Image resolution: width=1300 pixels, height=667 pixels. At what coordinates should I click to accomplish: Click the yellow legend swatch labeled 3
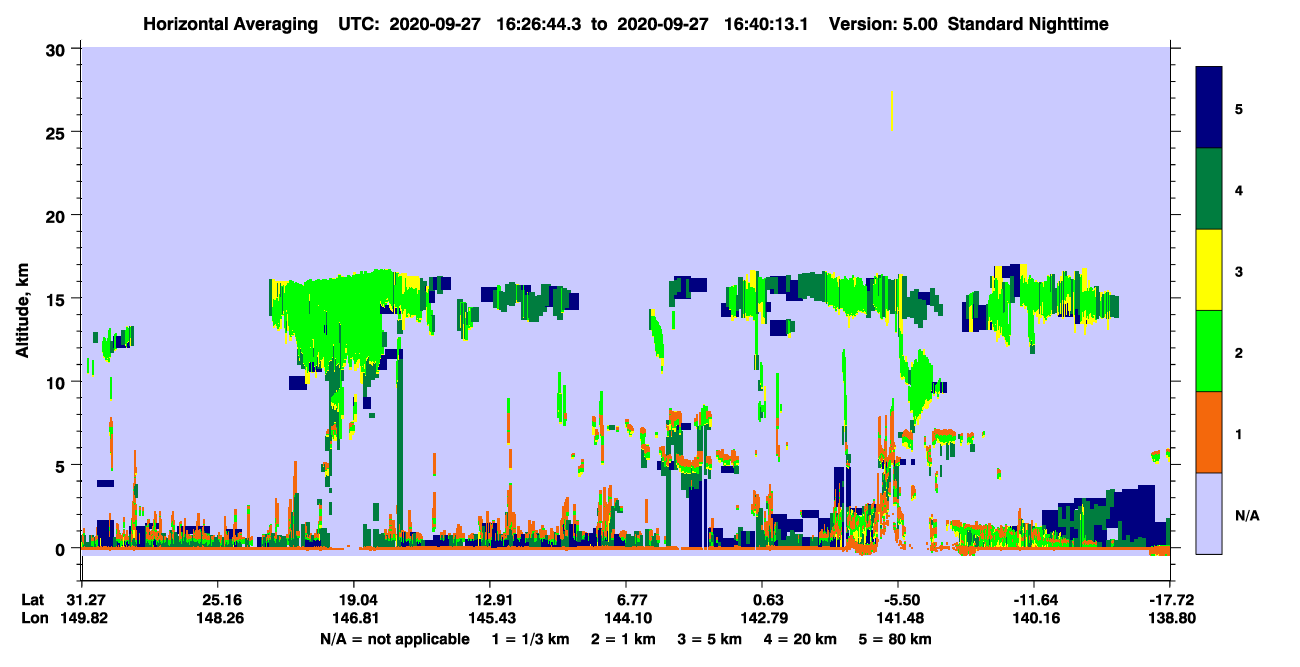coord(1209,270)
